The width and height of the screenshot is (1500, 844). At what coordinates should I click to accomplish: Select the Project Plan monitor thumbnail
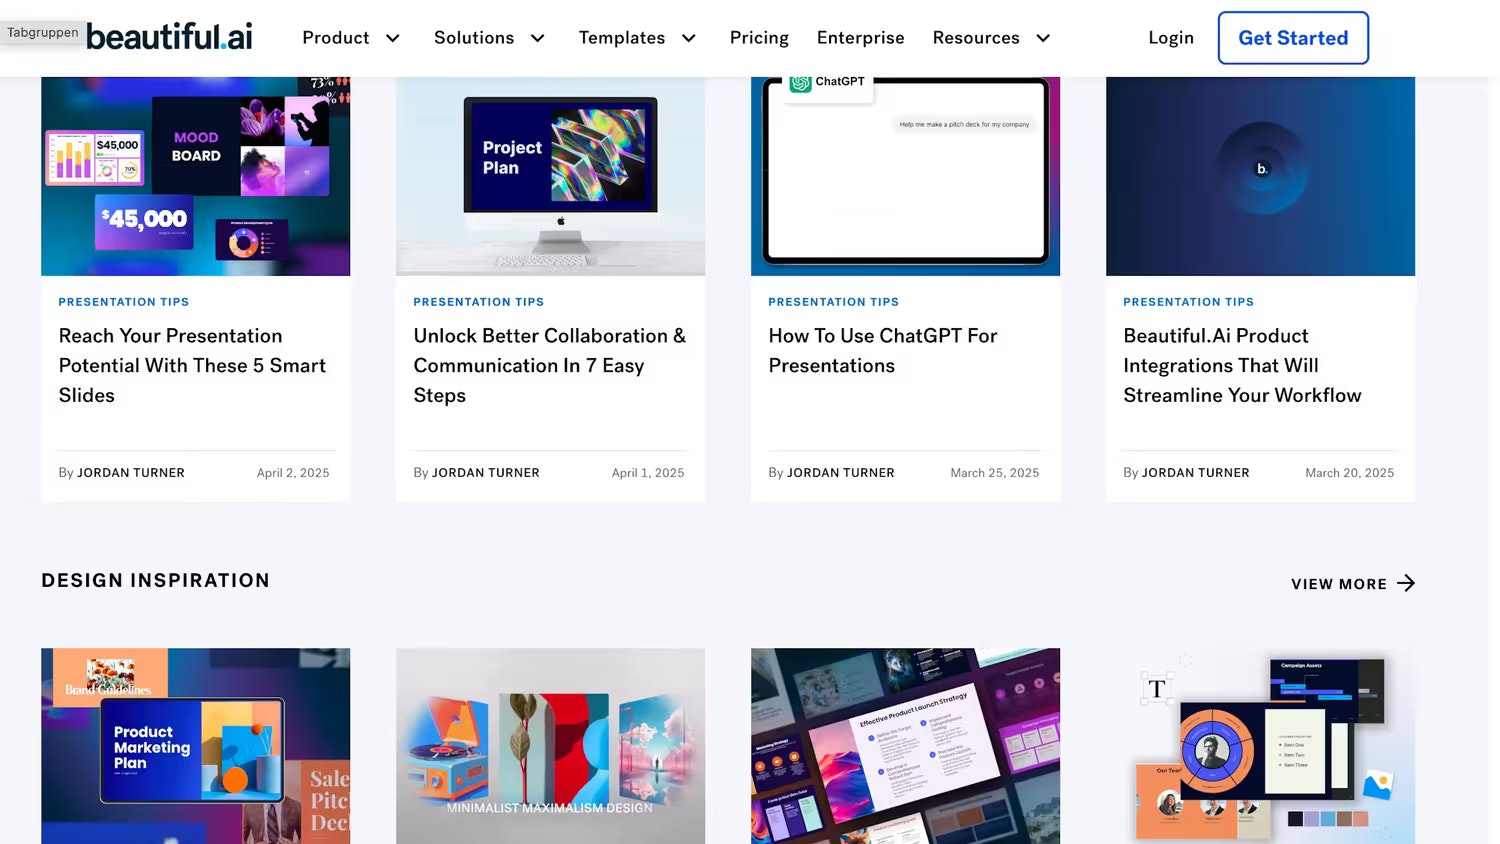550,176
